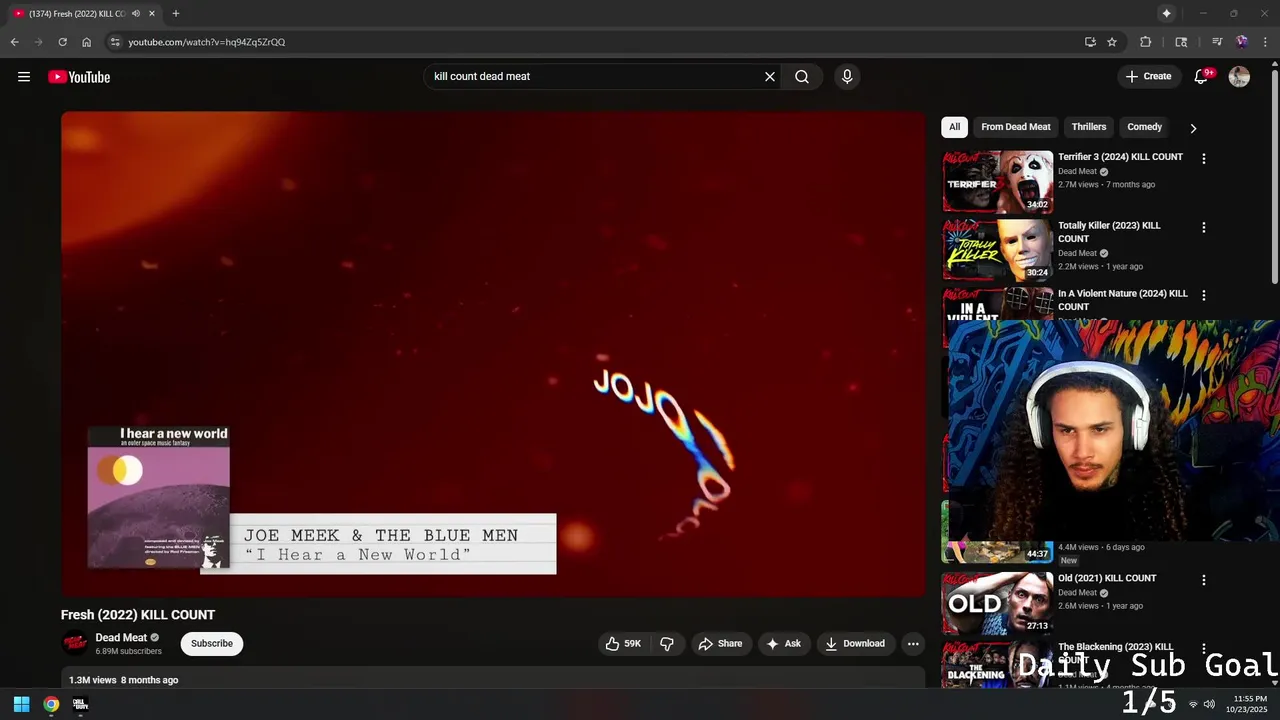1280x720 pixels.
Task: Open the Chrome profile avatar
Action: 1242,42
